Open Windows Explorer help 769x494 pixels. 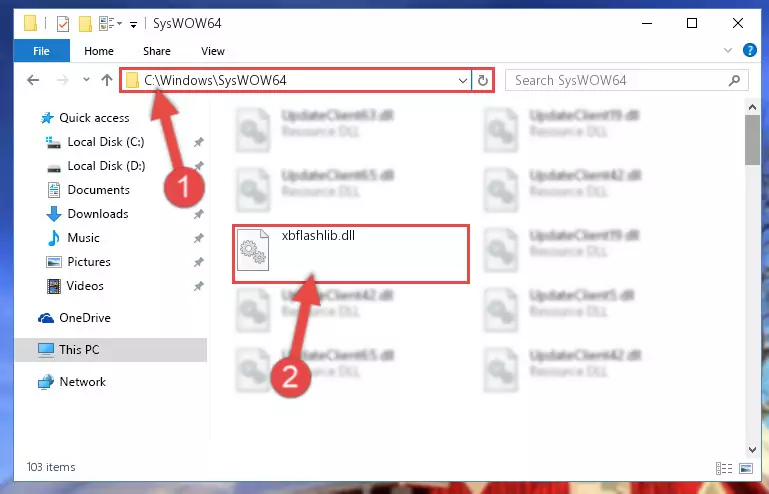(x=749, y=50)
